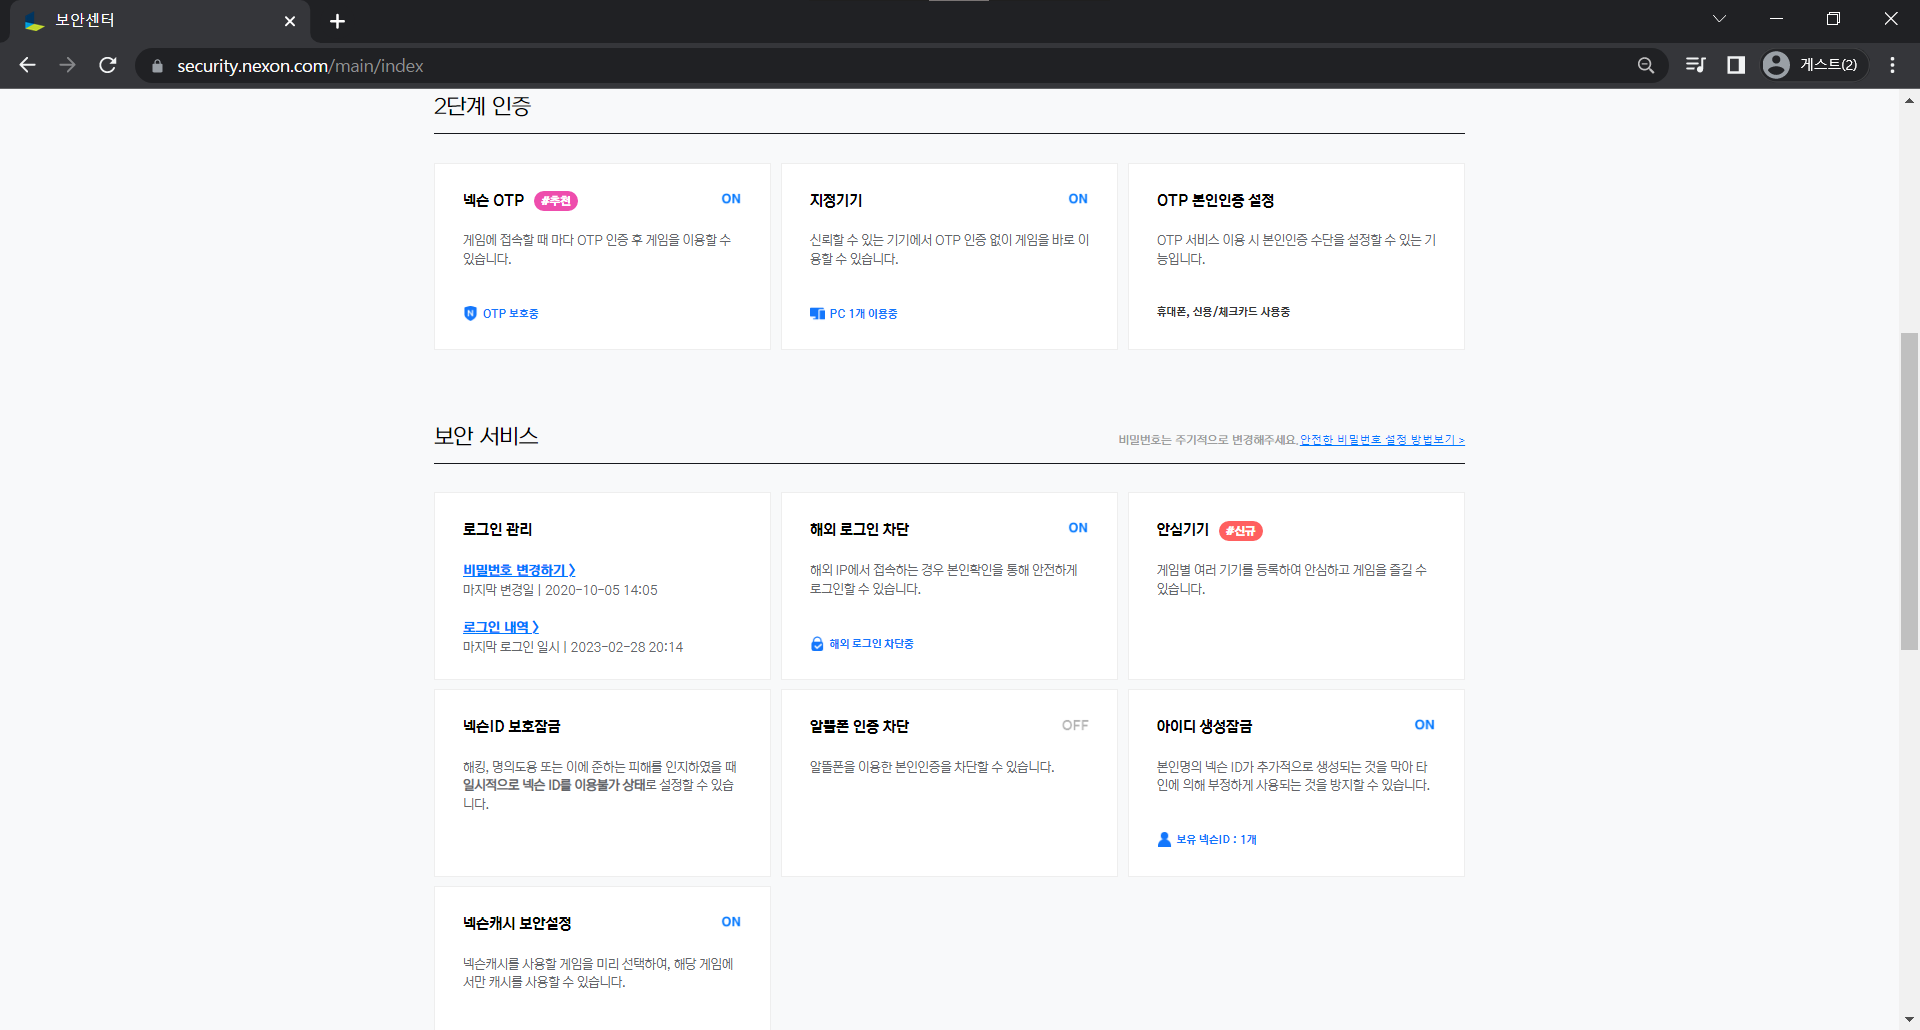Open the 안심기기 card title
Screen dimensions: 1920x1030
pos(1182,529)
